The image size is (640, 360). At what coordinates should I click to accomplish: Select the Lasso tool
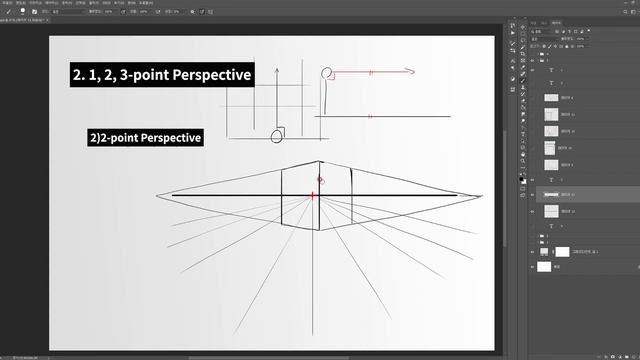pyautogui.click(x=523, y=40)
